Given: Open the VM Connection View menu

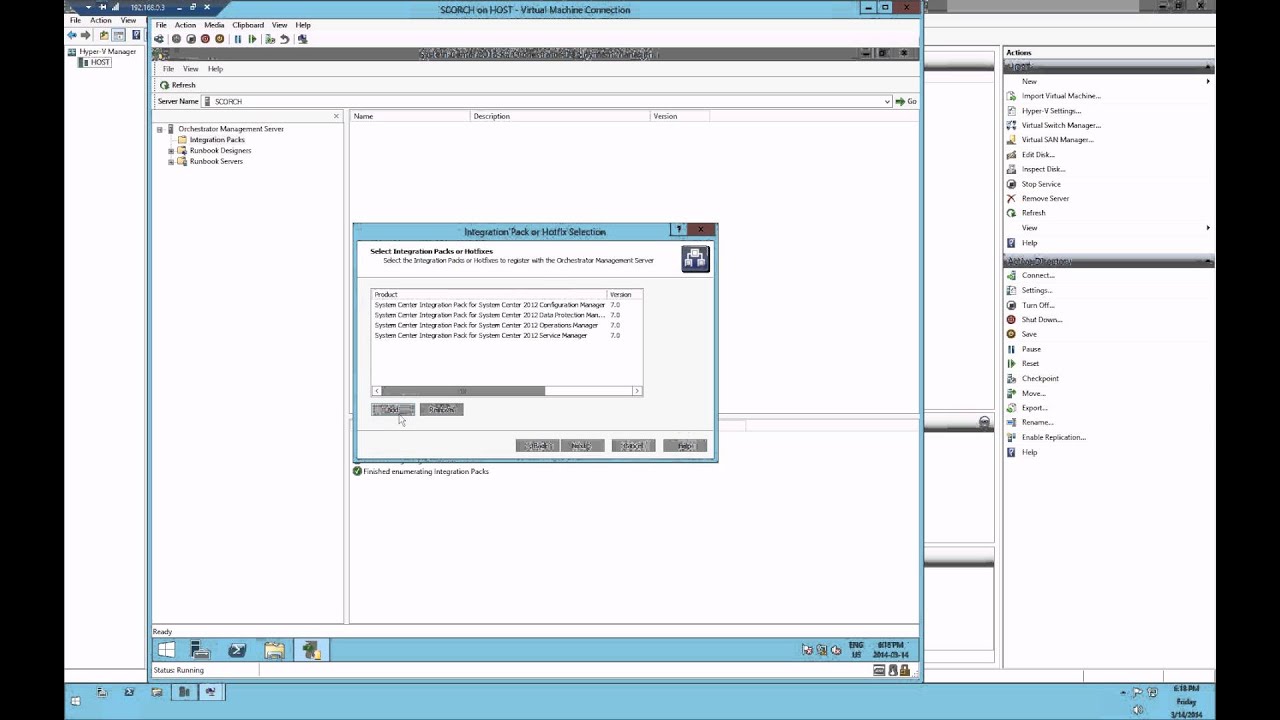Looking at the screenshot, I should click(x=279, y=25).
